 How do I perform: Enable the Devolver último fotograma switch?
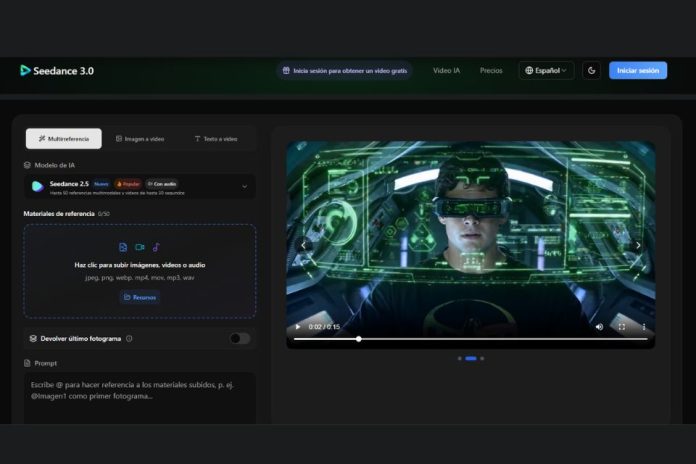click(x=240, y=338)
